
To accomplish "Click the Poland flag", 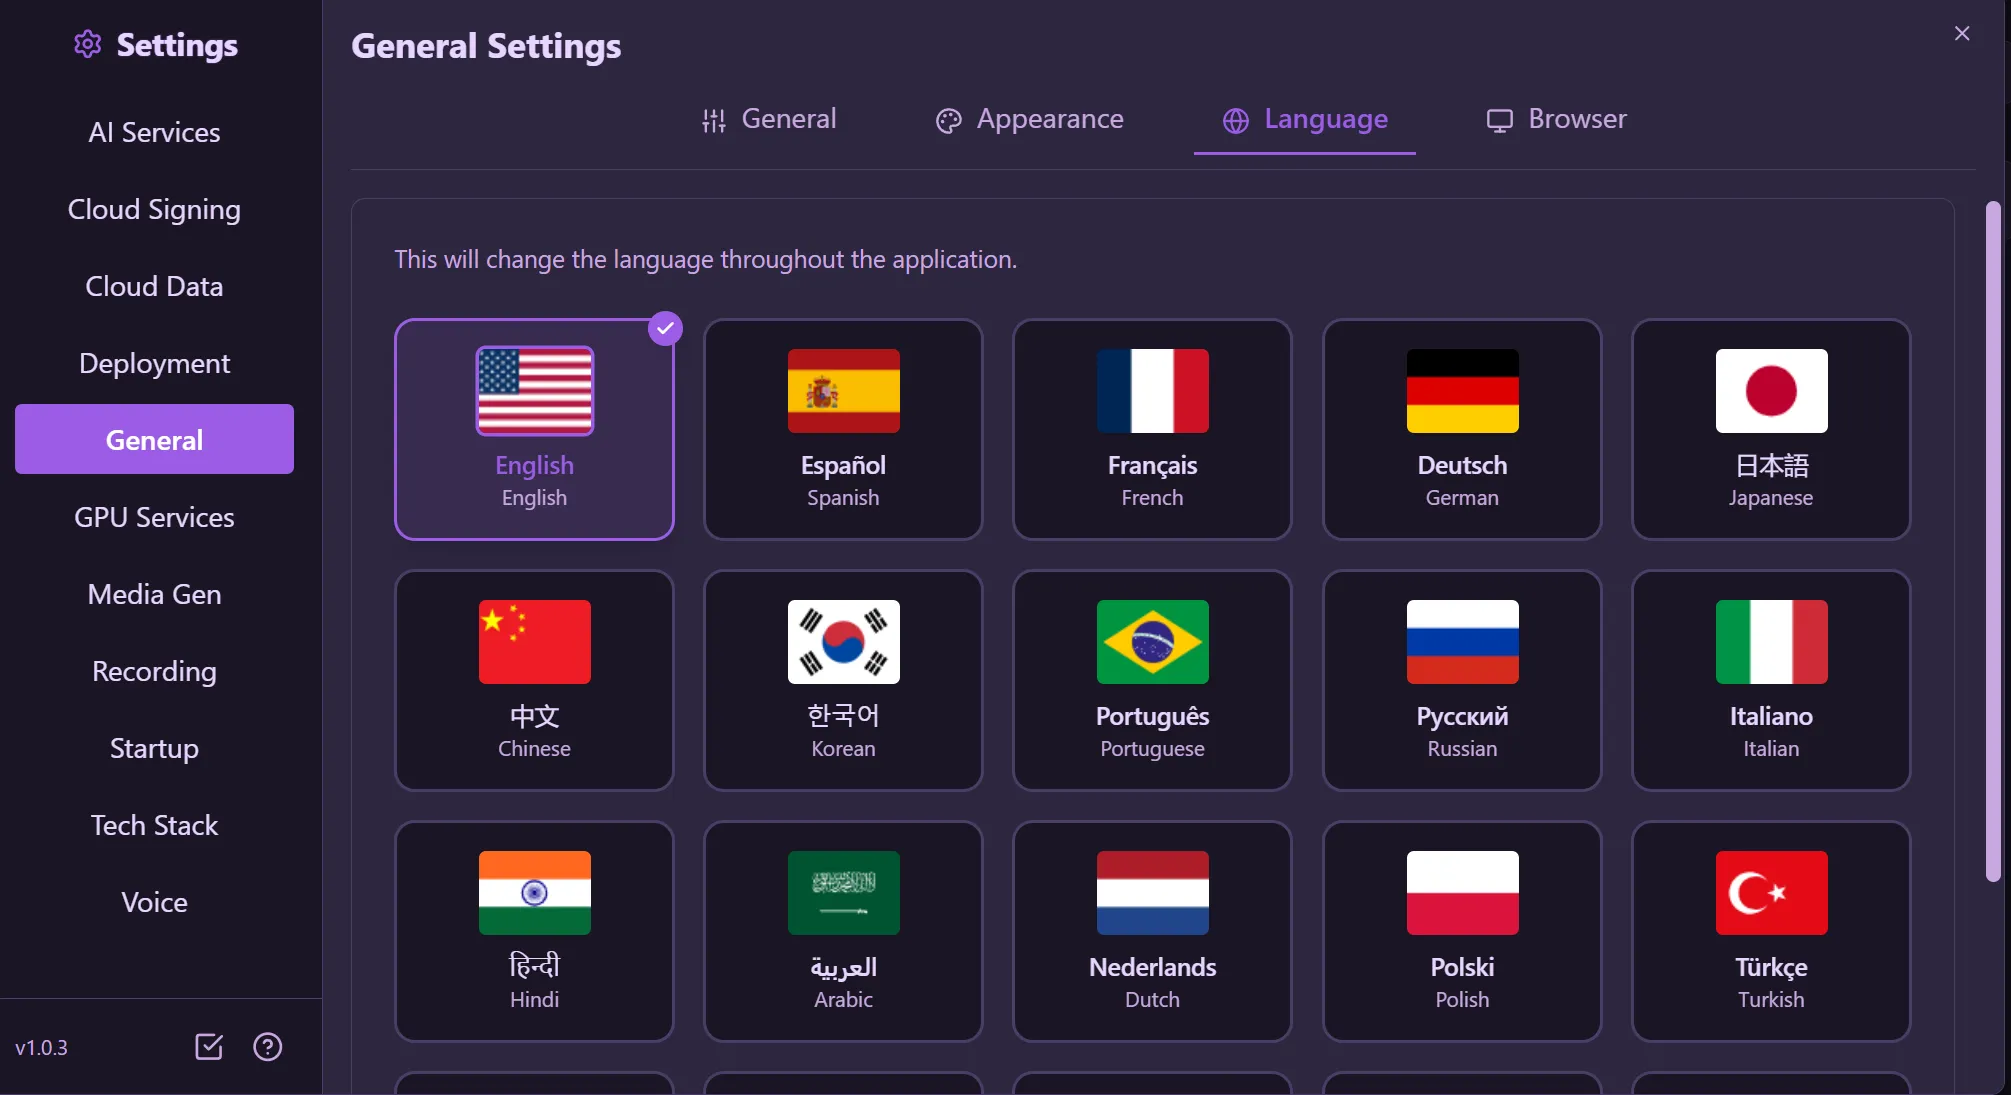I will tap(1463, 893).
